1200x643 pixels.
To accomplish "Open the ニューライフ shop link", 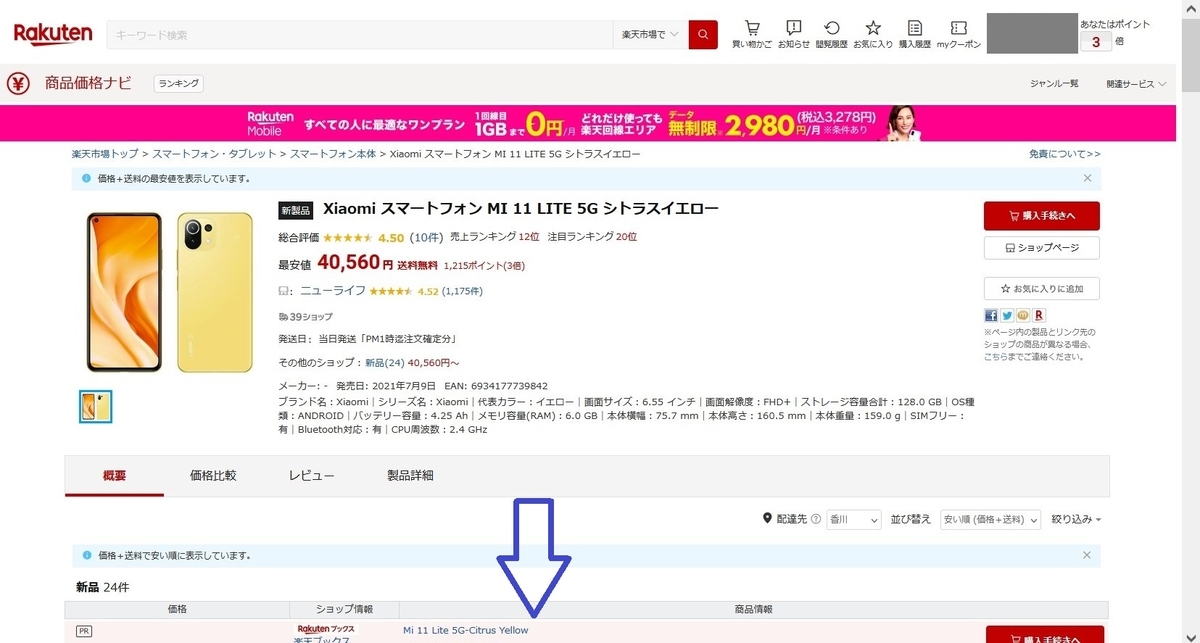I will pos(332,291).
